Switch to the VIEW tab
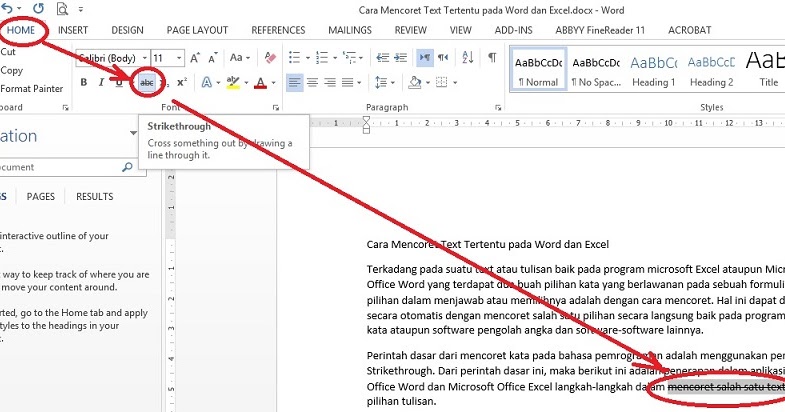Image resolution: width=785 pixels, height=412 pixels. tap(461, 30)
